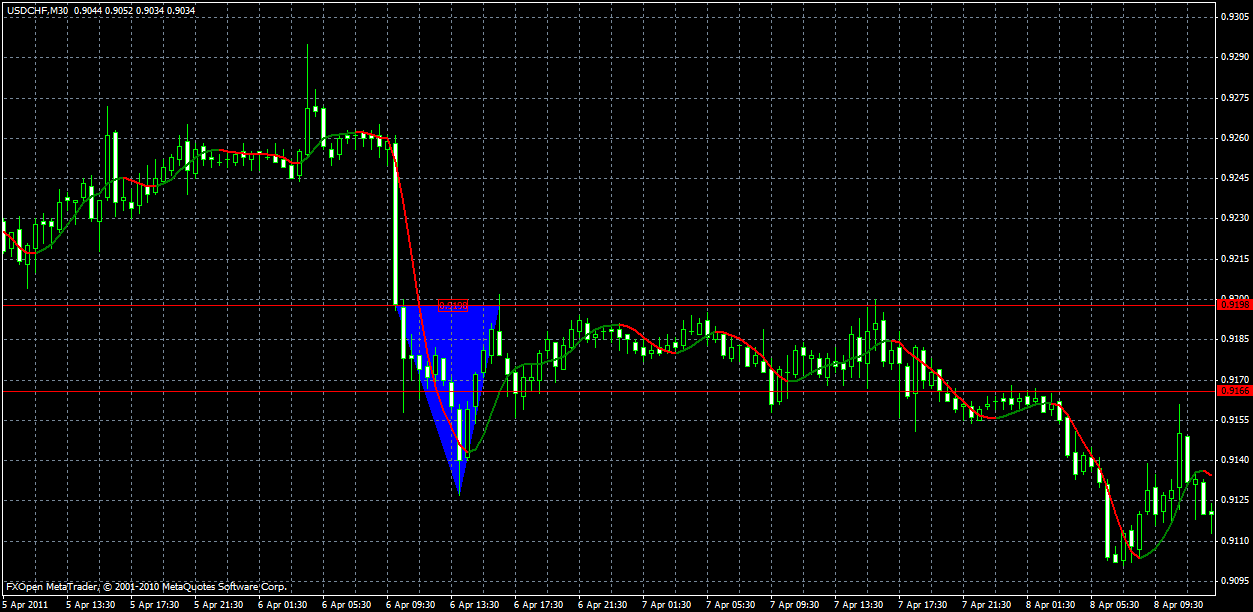
Task: Select the 8 Apr 09:30 time axis label
Action: click(1180, 604)
